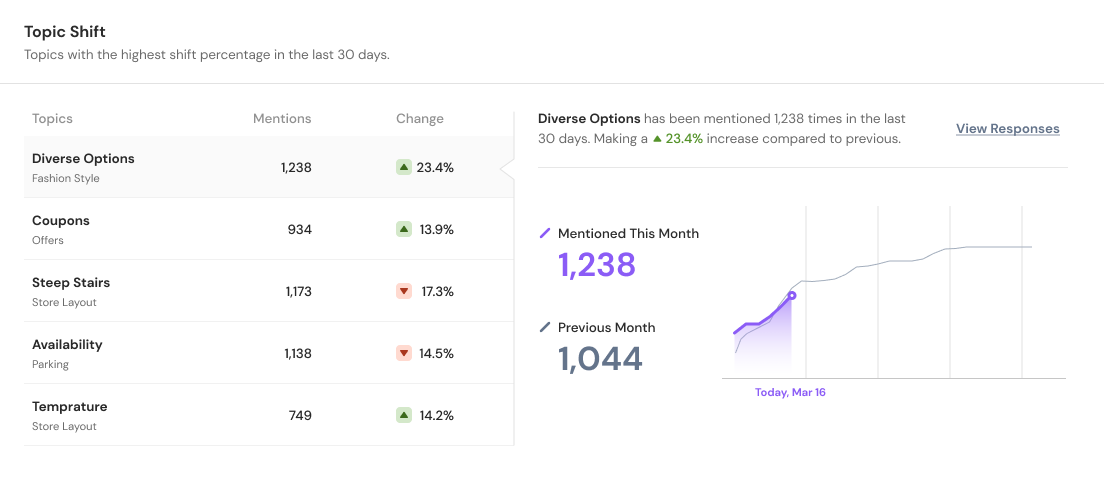
Task: Sort by the Change column header
Action: tap(419, 118)
